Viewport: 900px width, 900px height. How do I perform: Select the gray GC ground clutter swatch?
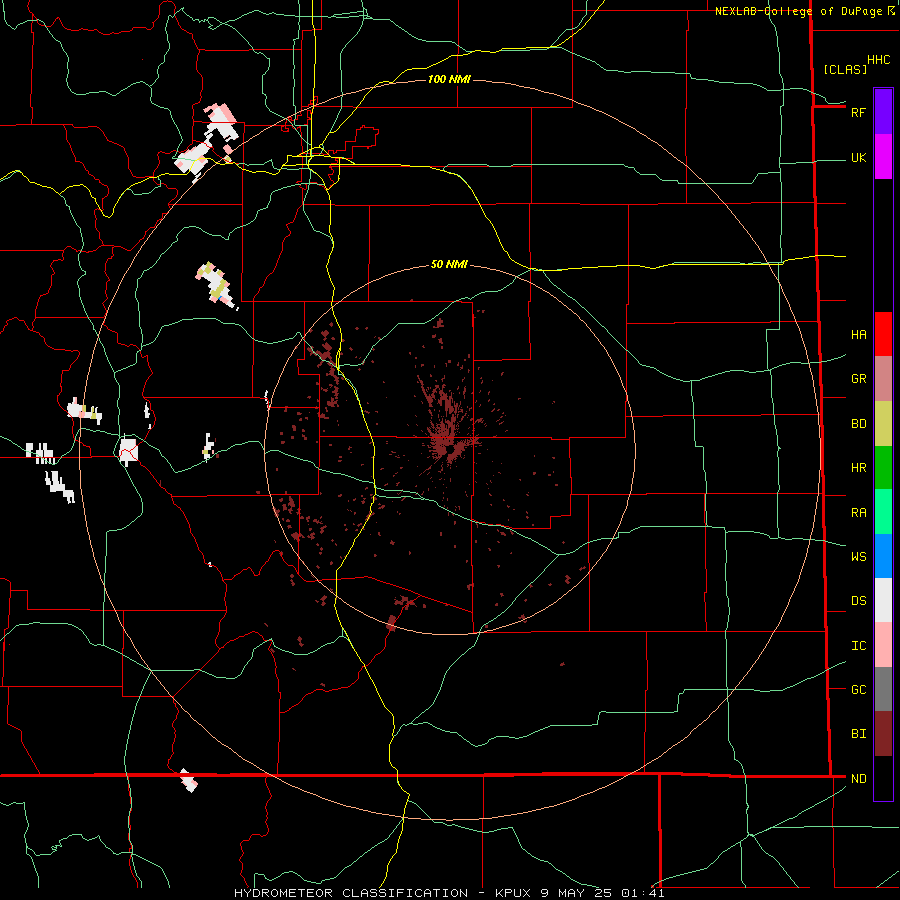[x=883, y=689]
